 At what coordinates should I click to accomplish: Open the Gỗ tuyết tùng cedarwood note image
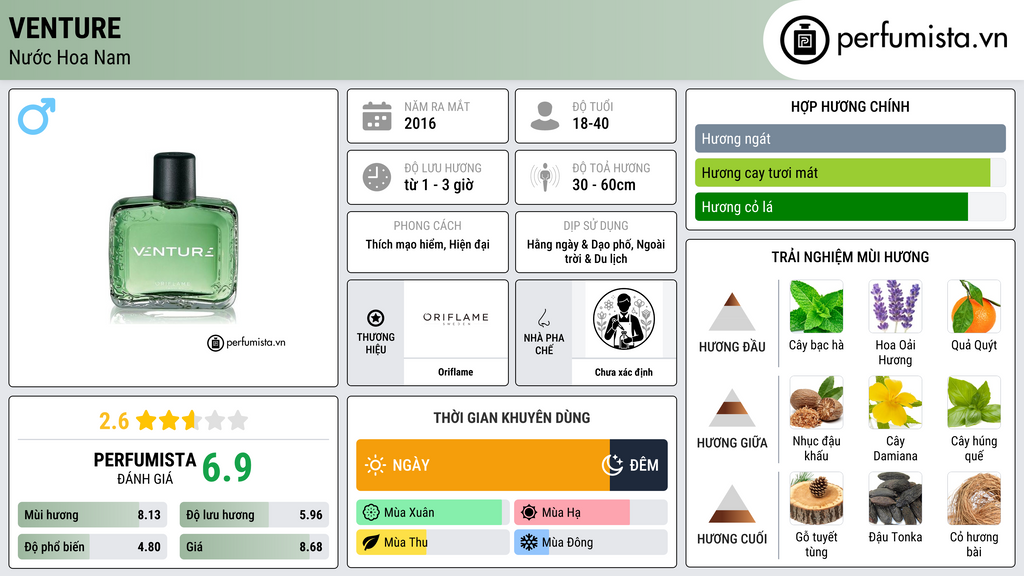(816, 499)
